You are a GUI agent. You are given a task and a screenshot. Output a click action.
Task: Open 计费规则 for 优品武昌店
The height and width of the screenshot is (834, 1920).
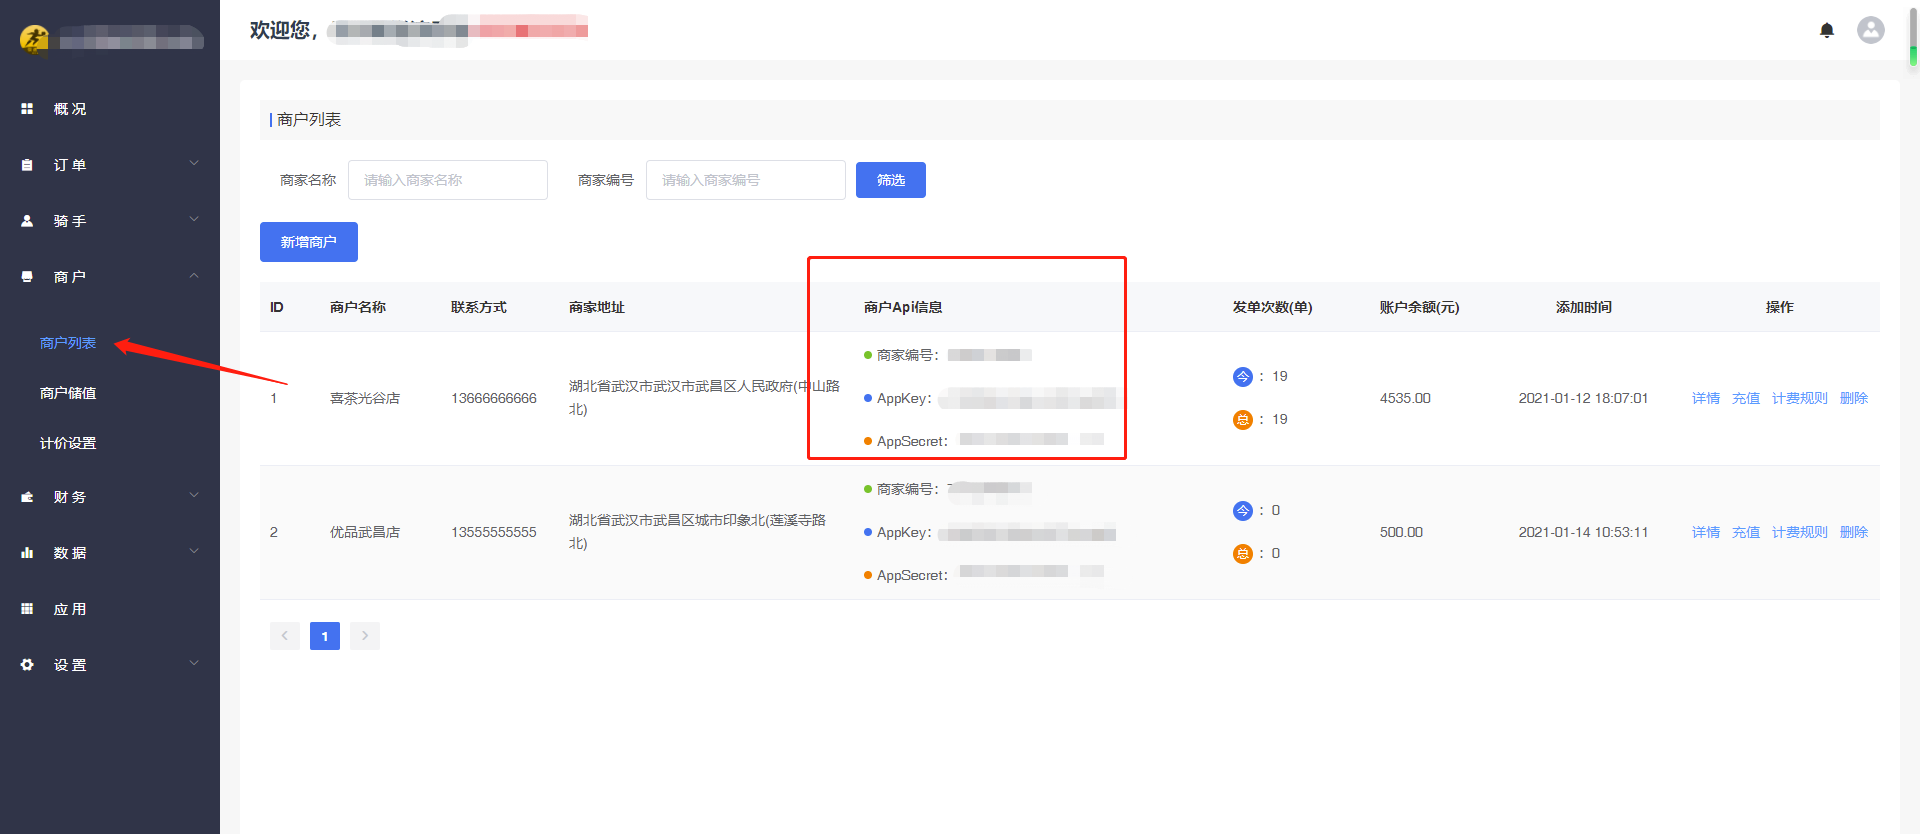click(1800, 532)
